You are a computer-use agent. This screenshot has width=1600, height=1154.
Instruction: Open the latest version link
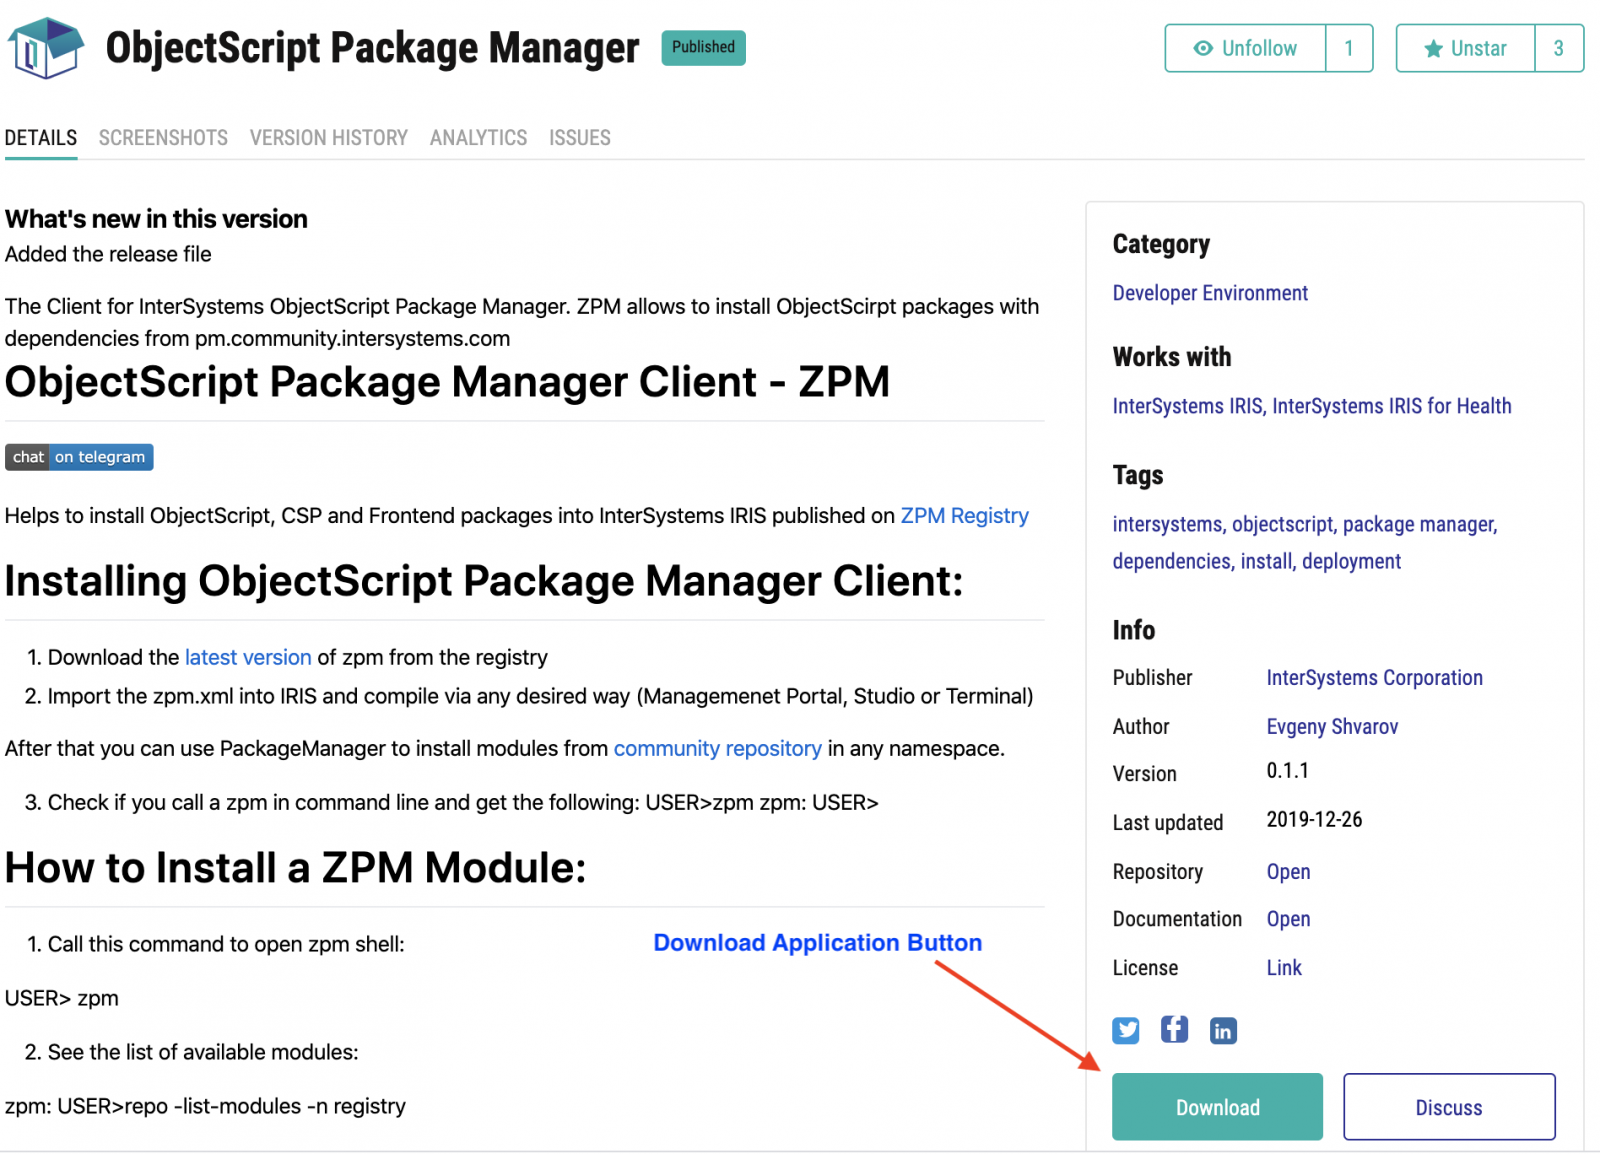point(248,658)
